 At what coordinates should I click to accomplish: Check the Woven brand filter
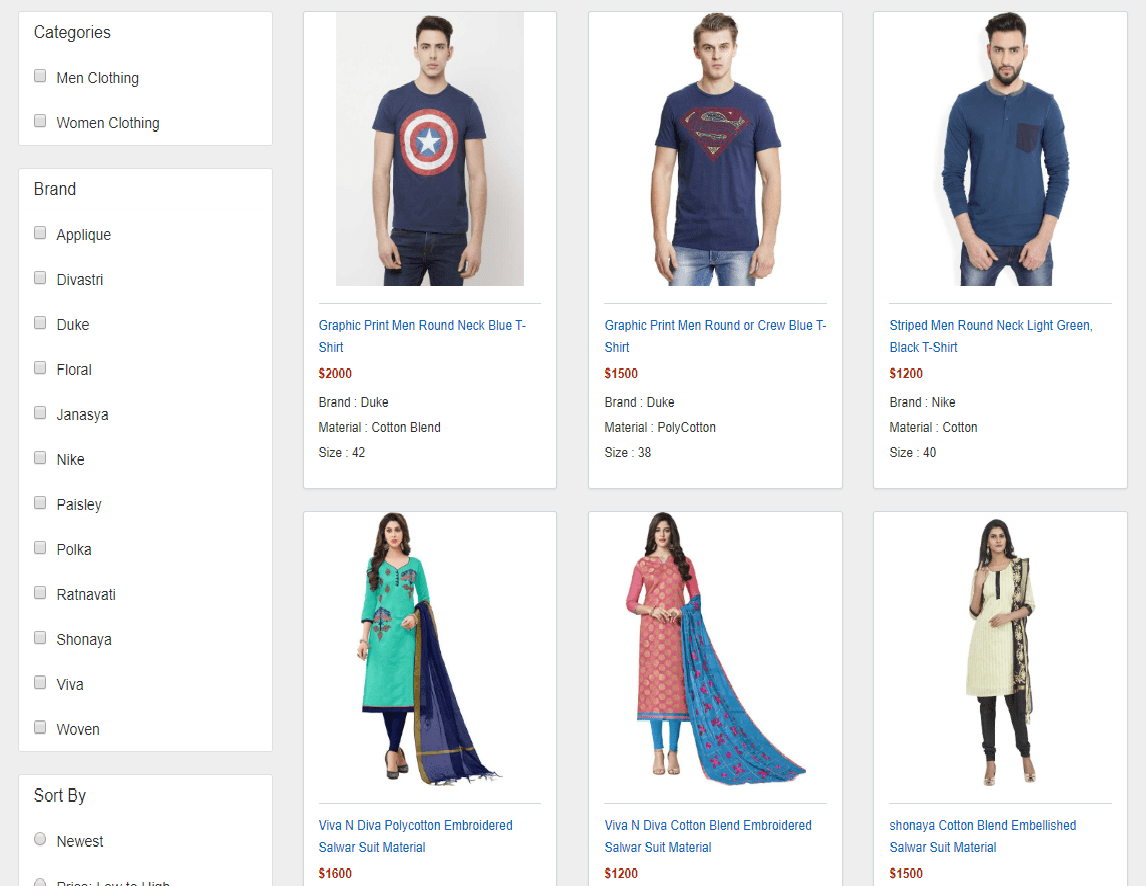tap(40, 727)
